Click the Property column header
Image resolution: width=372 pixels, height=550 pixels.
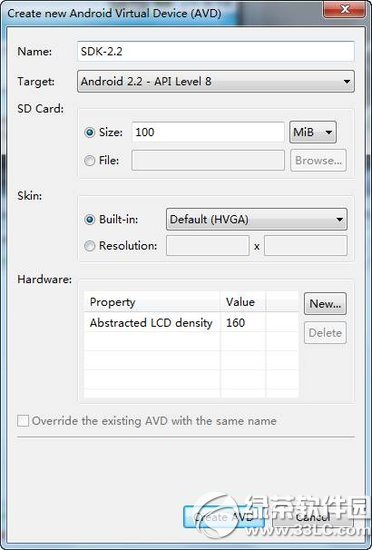152,302
